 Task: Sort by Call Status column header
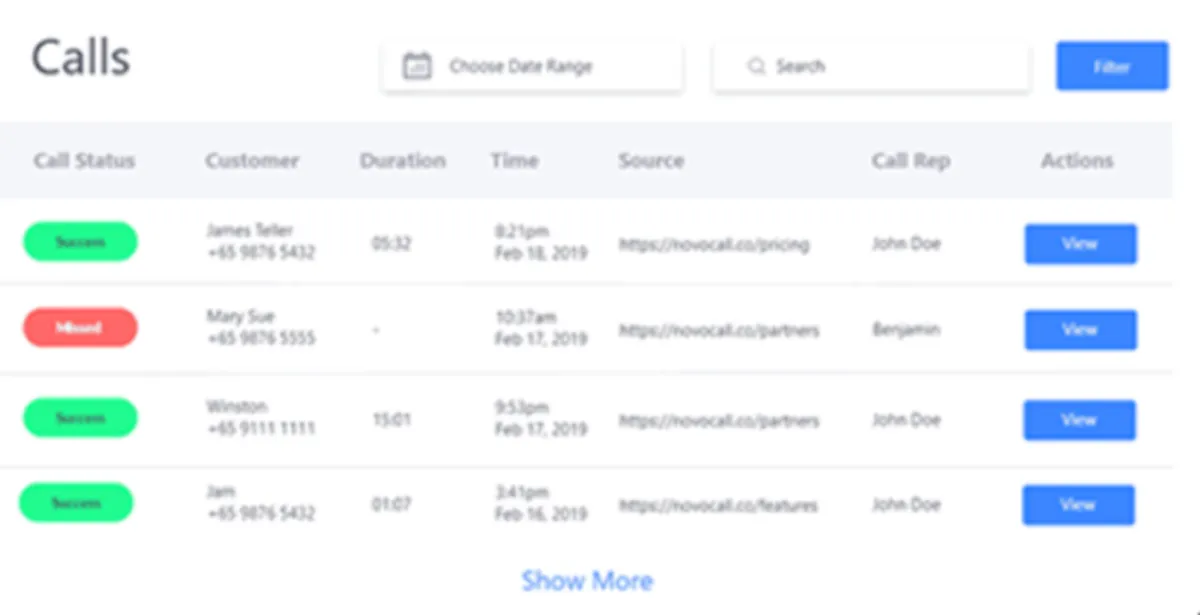[84, 161]
